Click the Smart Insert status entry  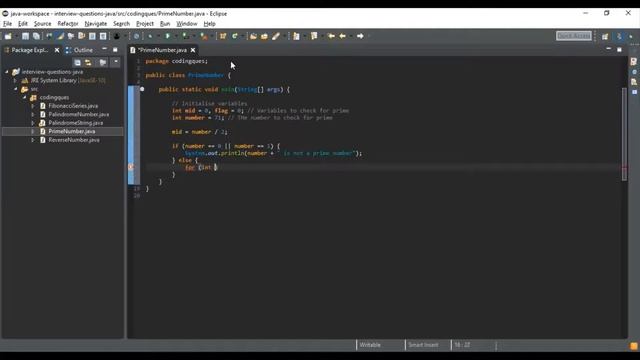tap(423, 345)
